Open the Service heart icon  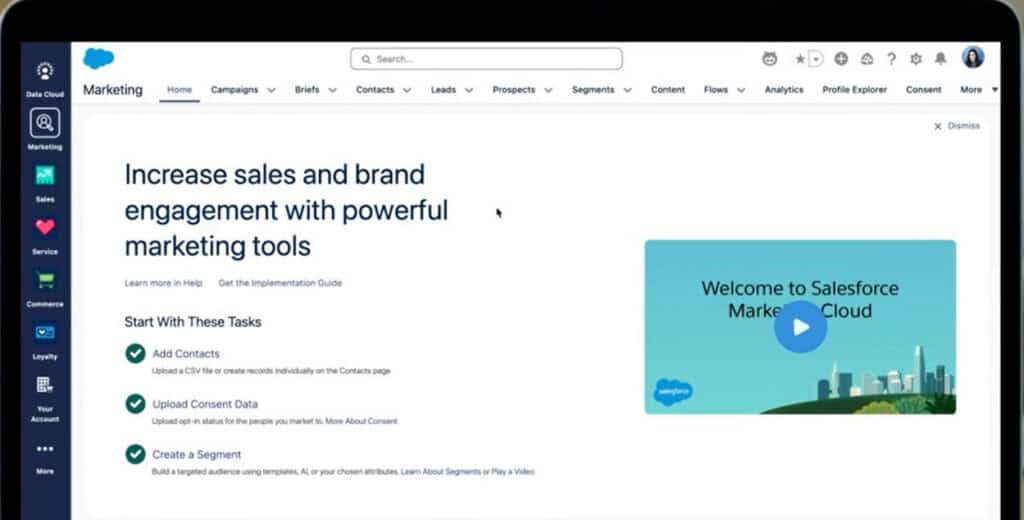(x=45, y=228)
